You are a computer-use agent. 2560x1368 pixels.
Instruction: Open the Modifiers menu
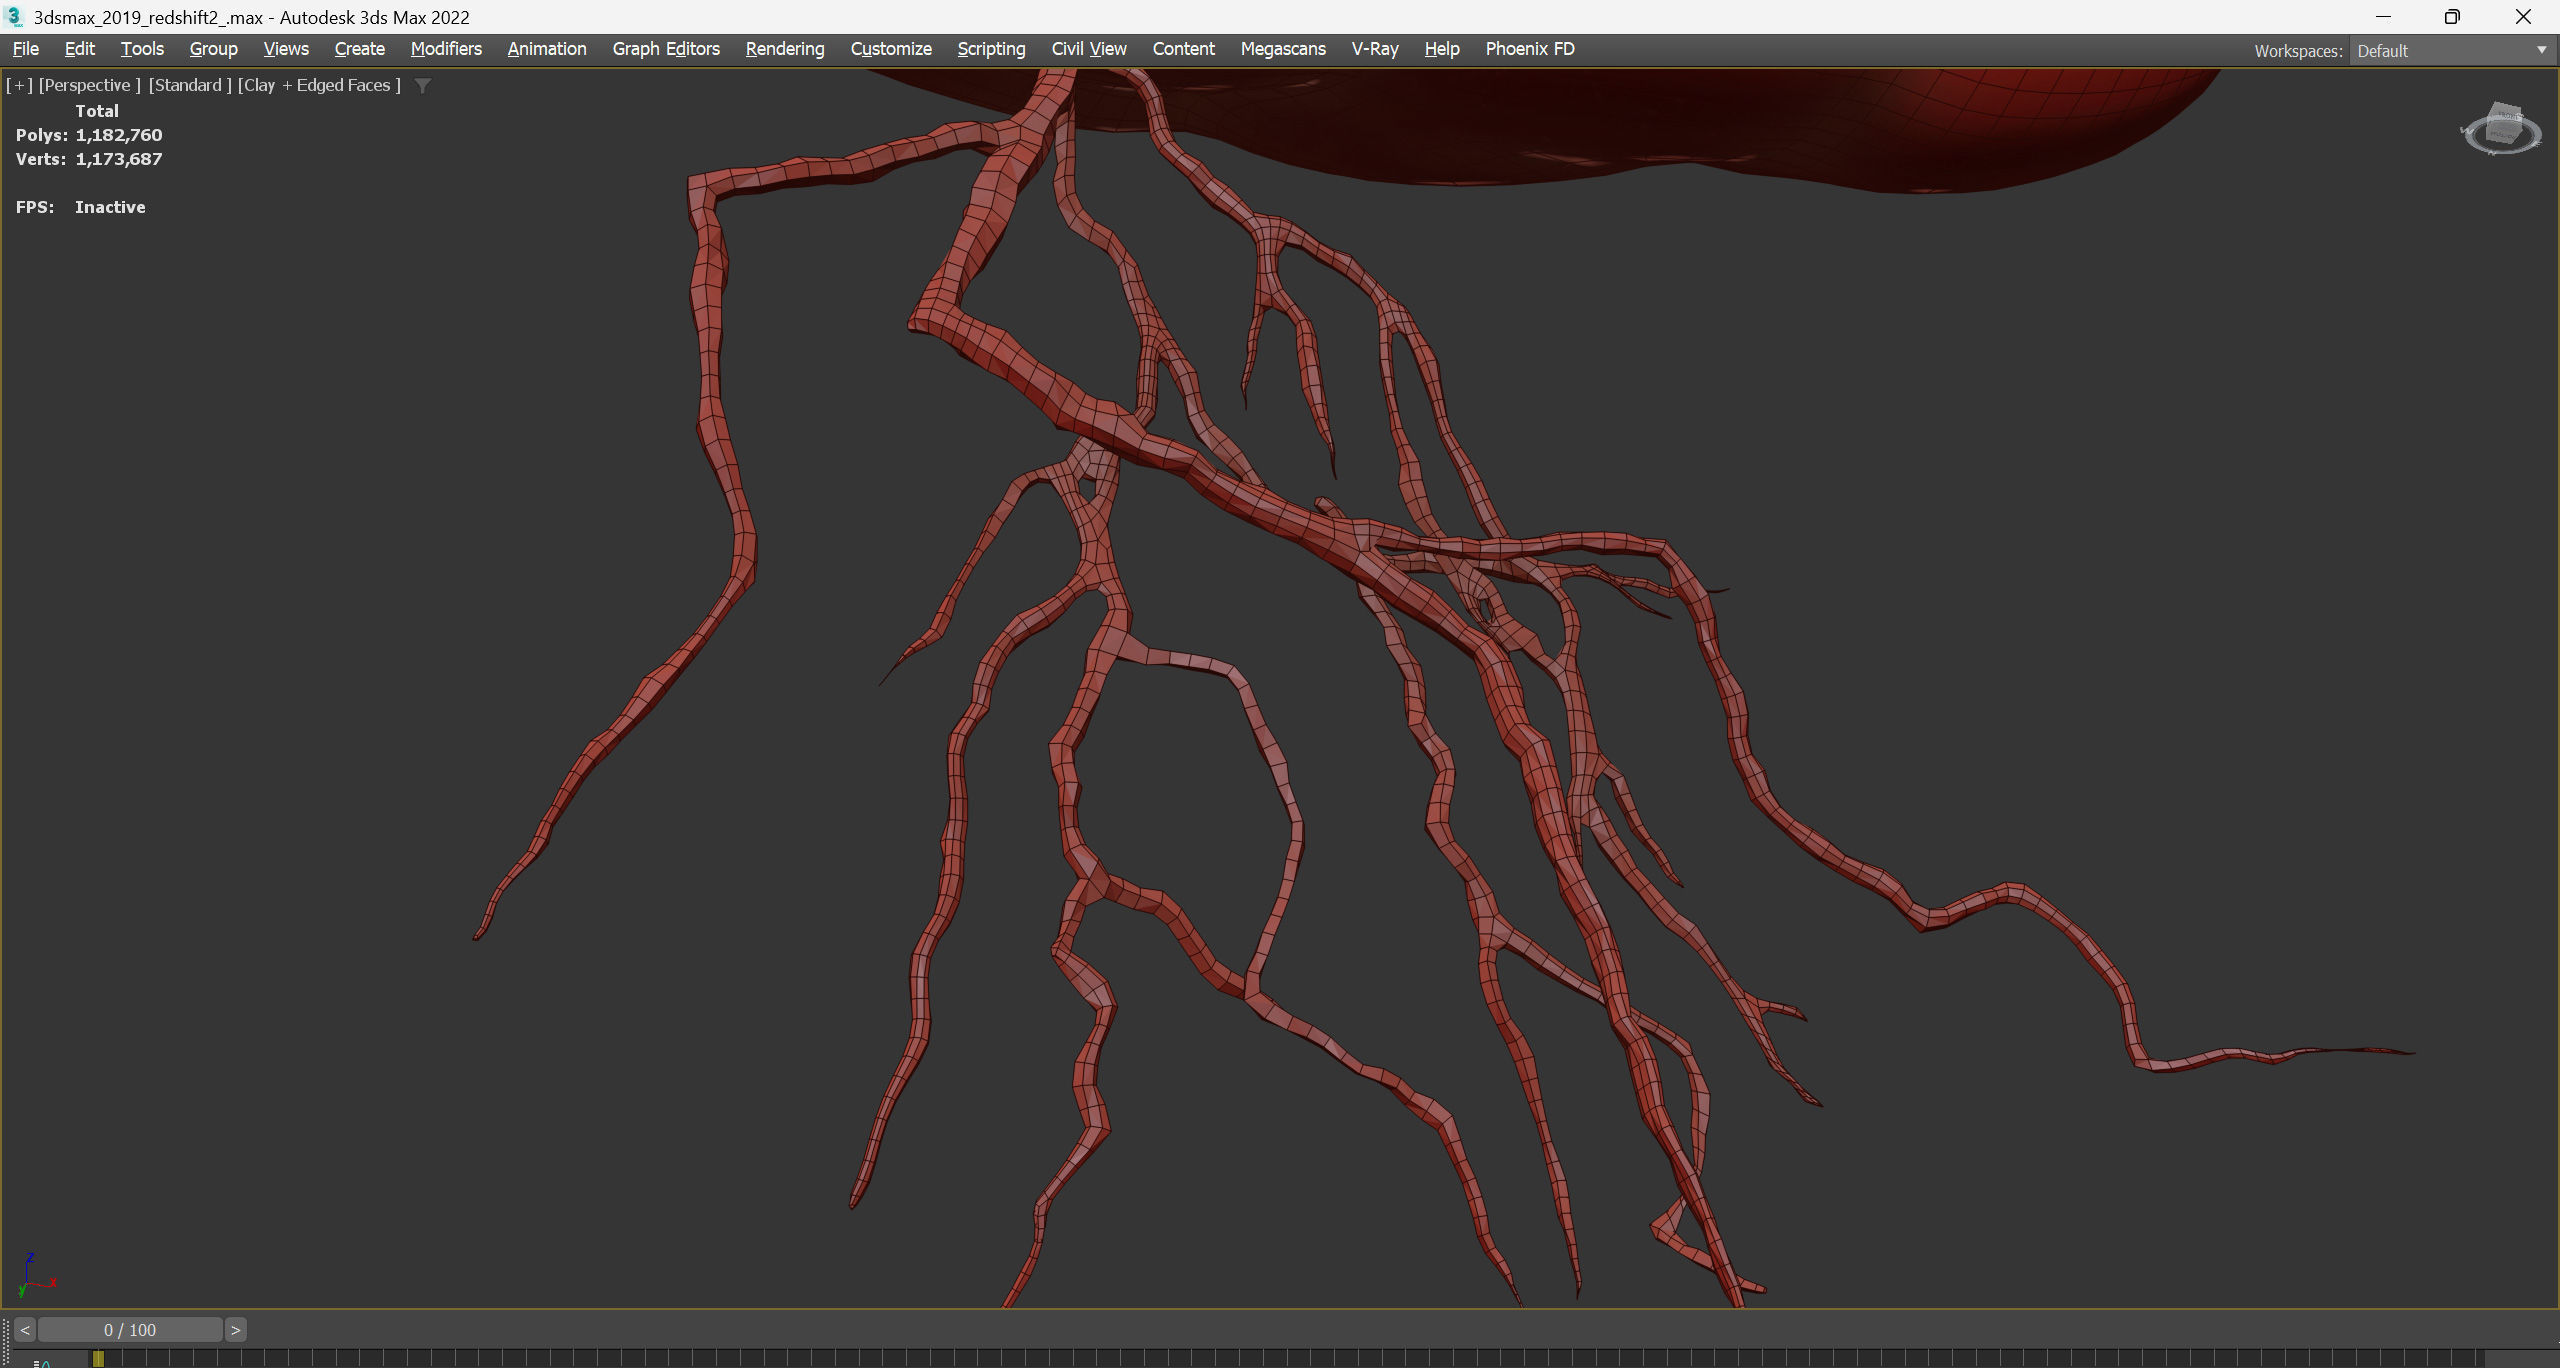pos(446,49)
